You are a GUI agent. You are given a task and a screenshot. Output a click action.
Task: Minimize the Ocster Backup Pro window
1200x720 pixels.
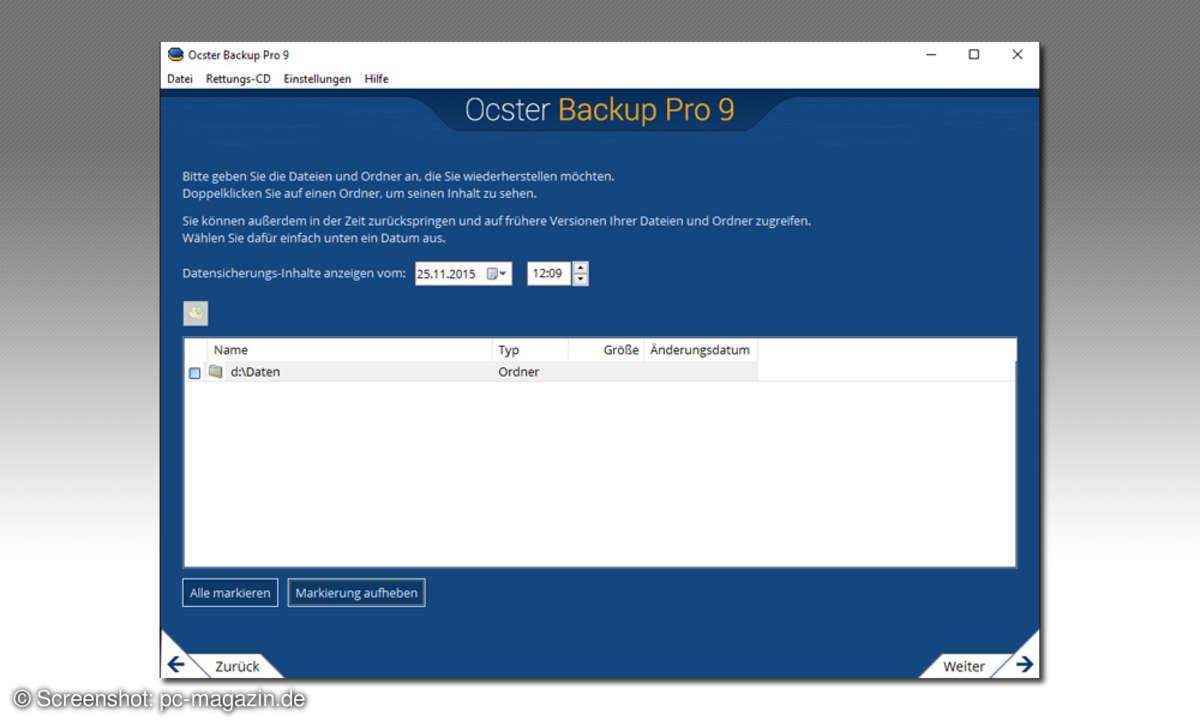931,55
